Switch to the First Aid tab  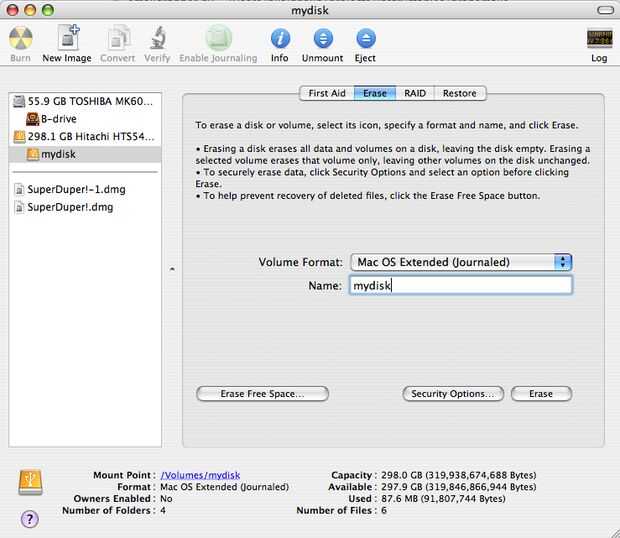(x=327, y=93)
